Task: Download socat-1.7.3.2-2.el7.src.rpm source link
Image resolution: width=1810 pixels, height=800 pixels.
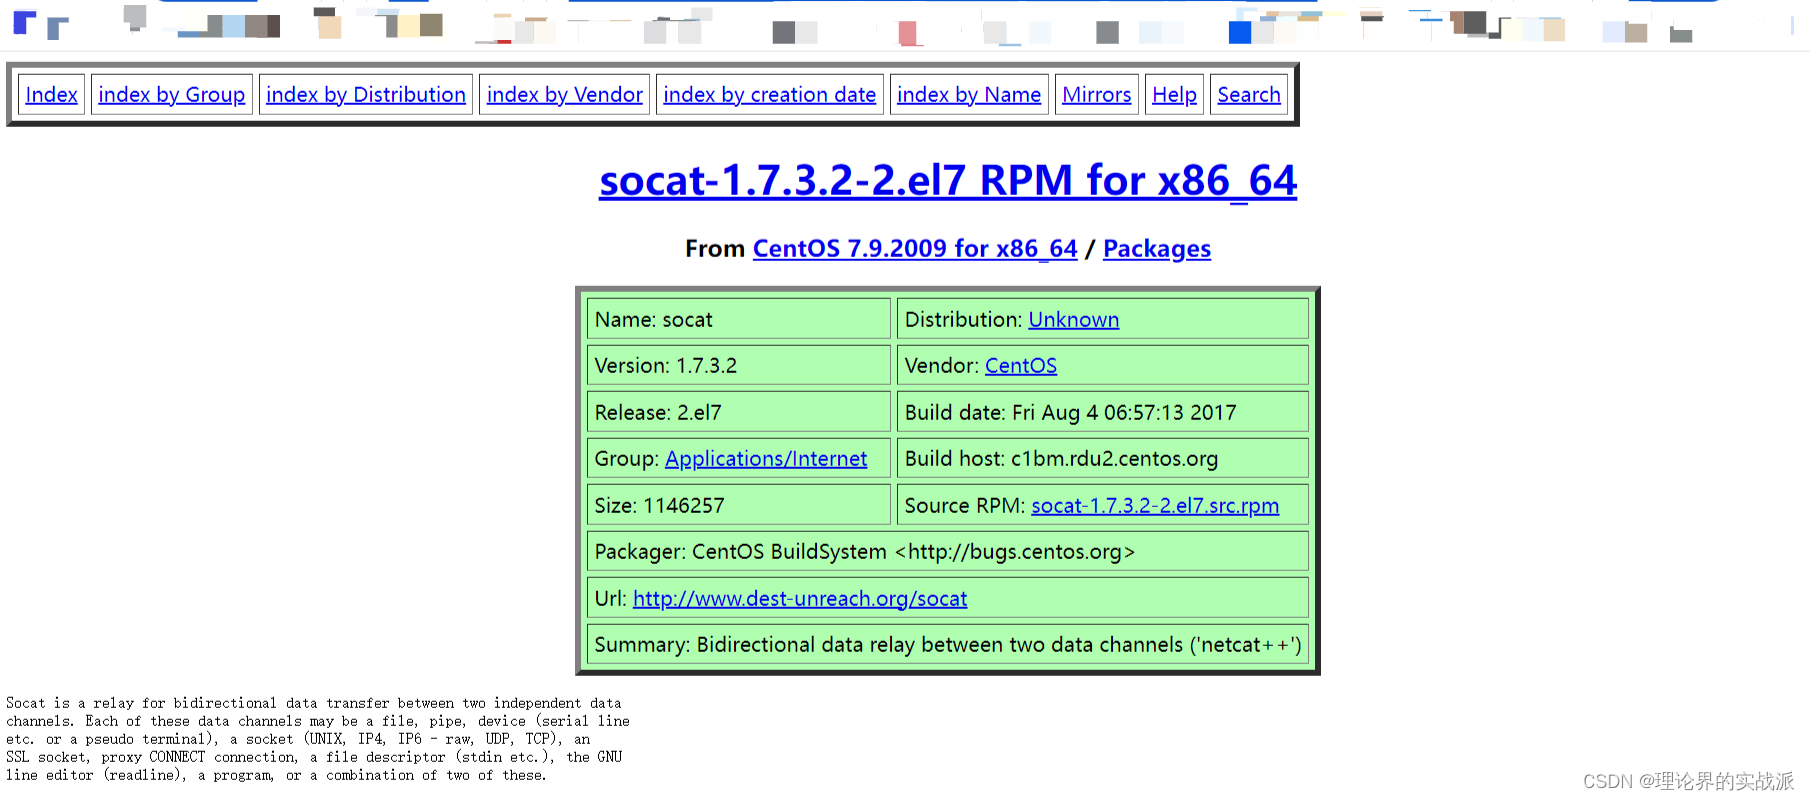Action: pyautogui.click(x=1155, y=506)
